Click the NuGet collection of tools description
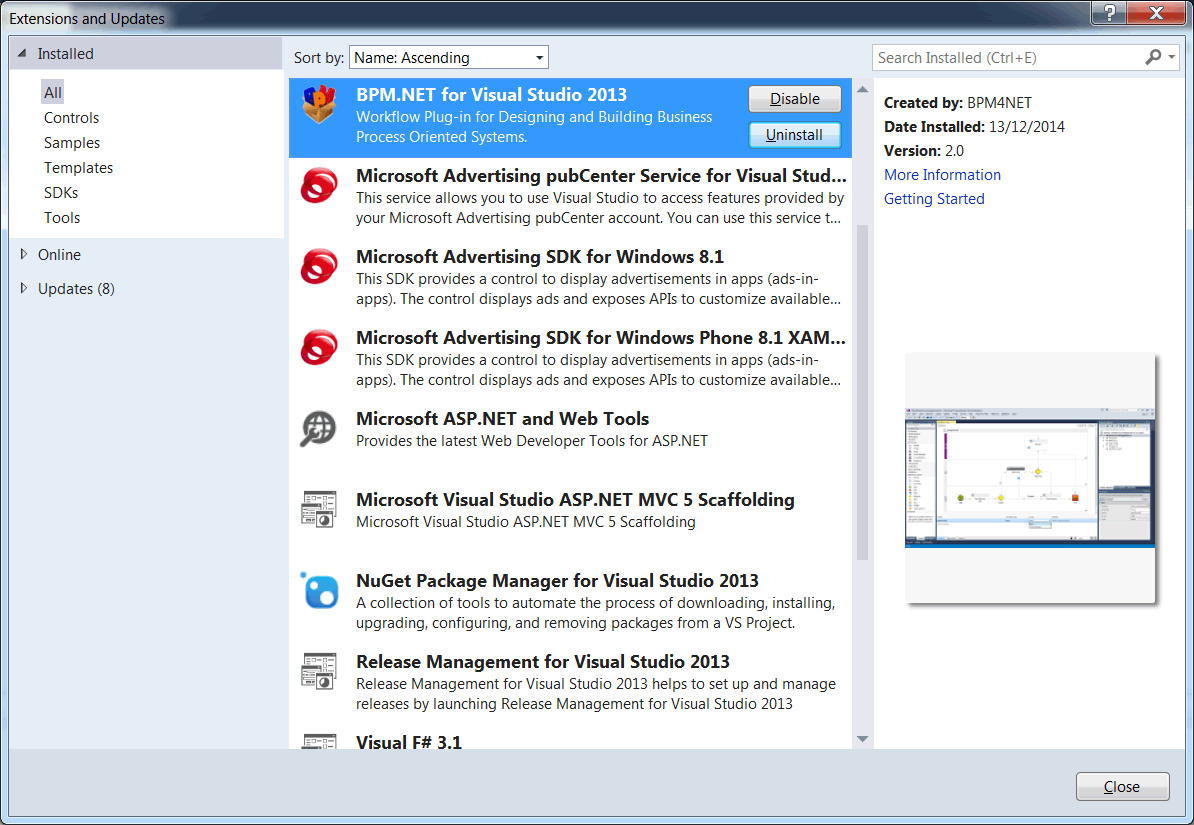 point(595,612)
